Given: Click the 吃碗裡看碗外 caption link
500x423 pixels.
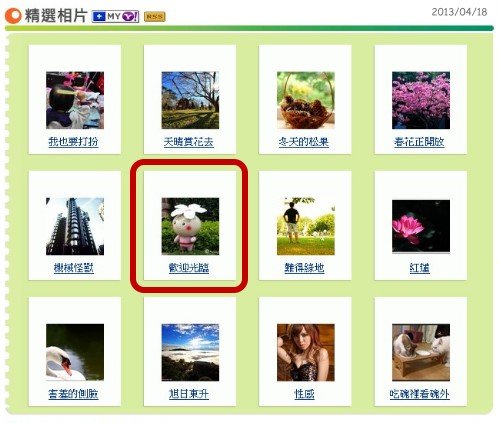Looking at the screenshot, I should (x=420, y=394).
